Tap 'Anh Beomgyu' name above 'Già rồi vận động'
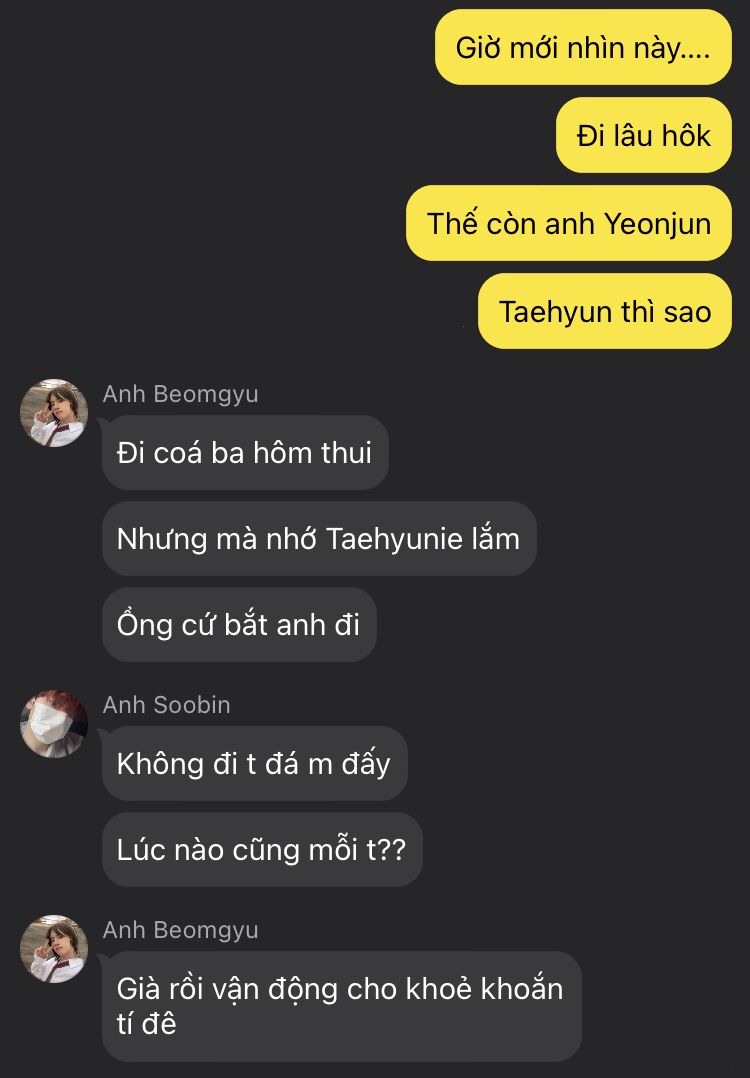The width and height of the screenshot is (750, 1078). pyautogui.click(x=180, y=930)
